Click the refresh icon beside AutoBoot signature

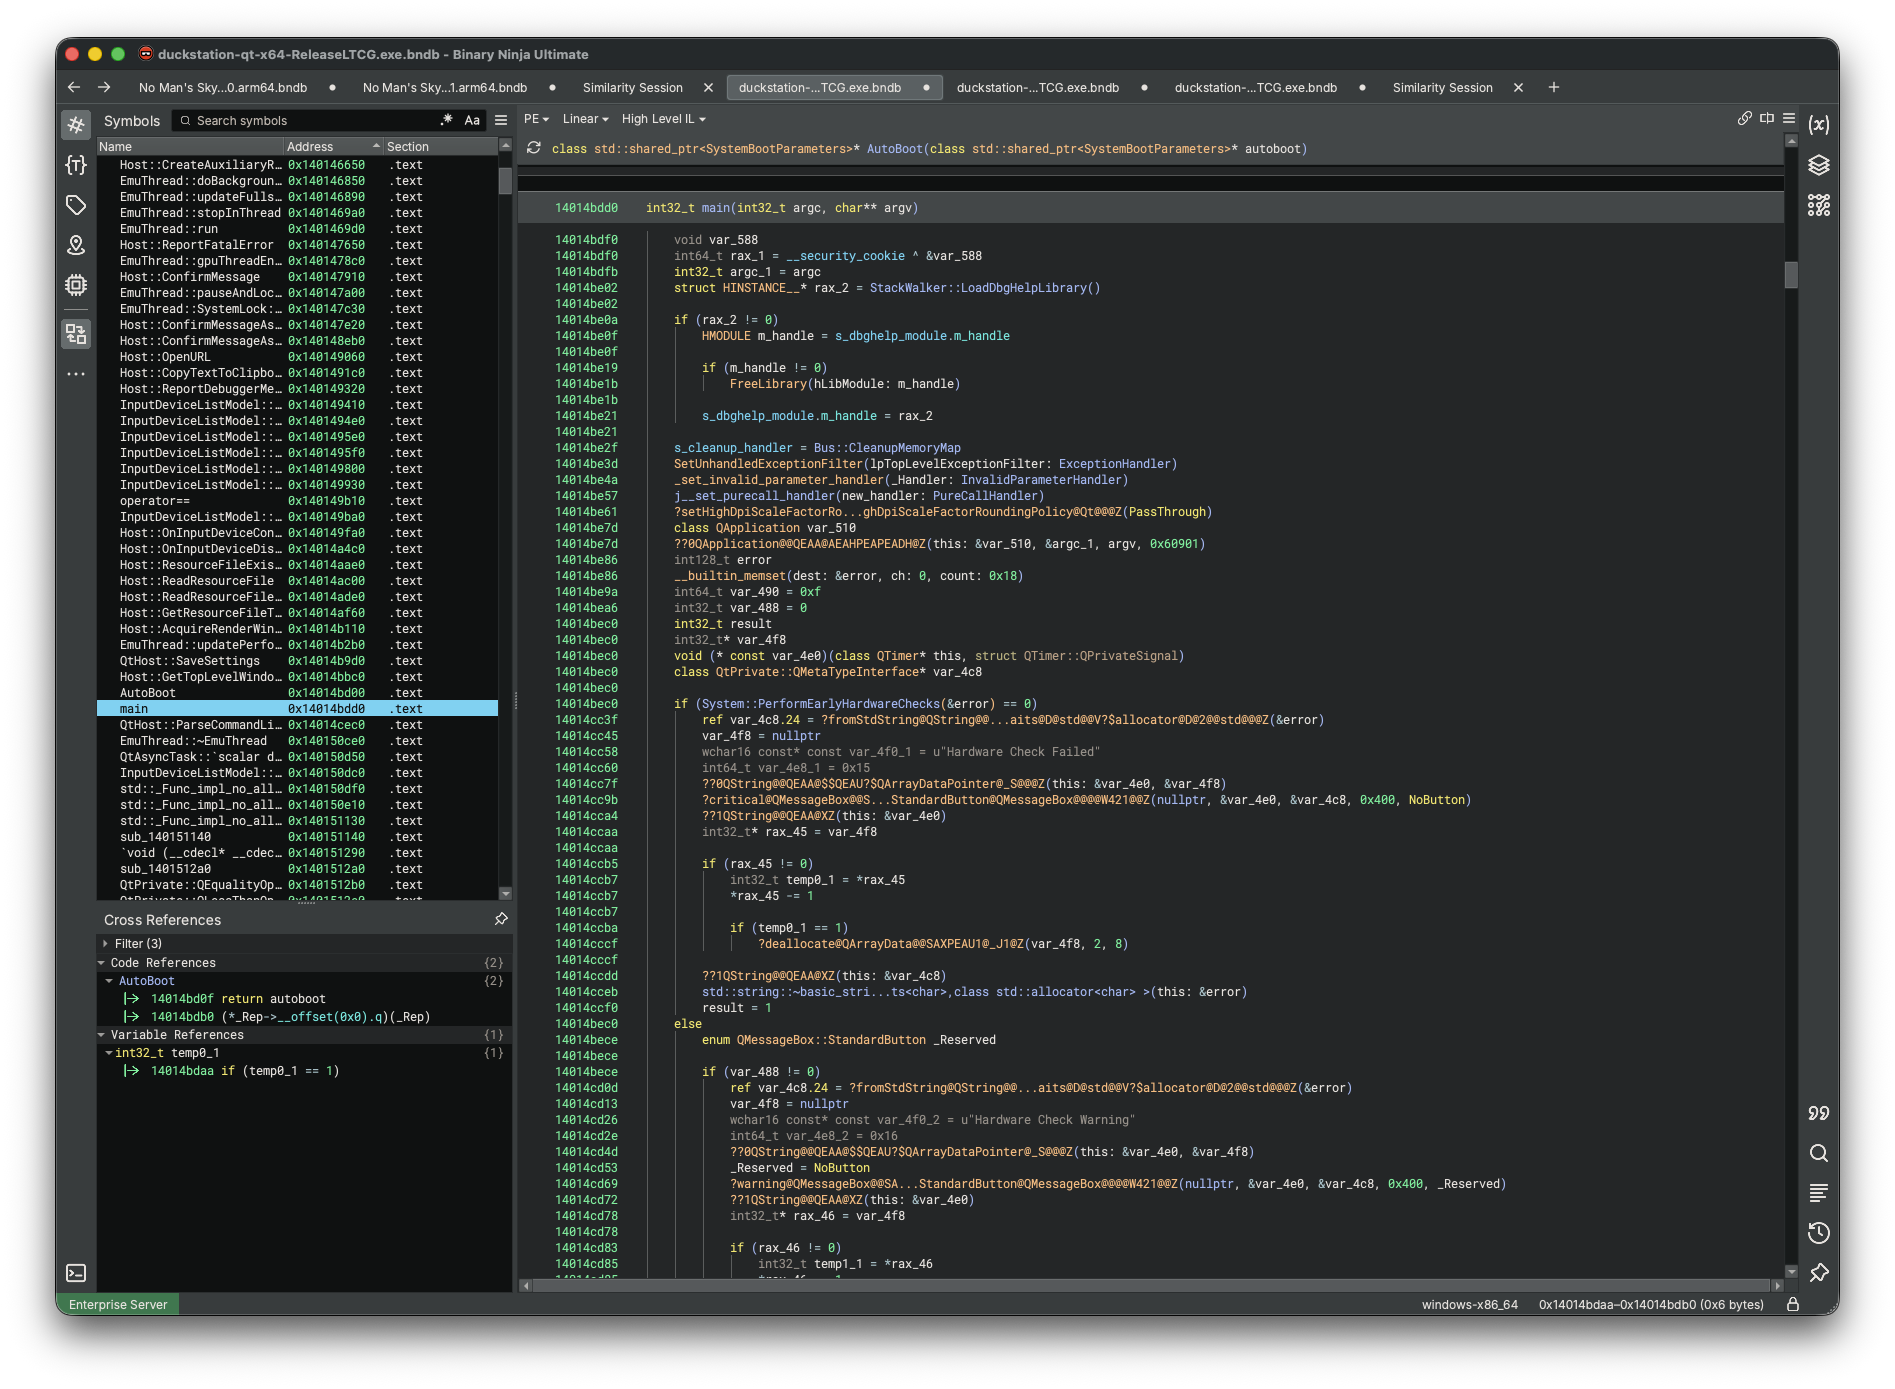coord(534,148)
